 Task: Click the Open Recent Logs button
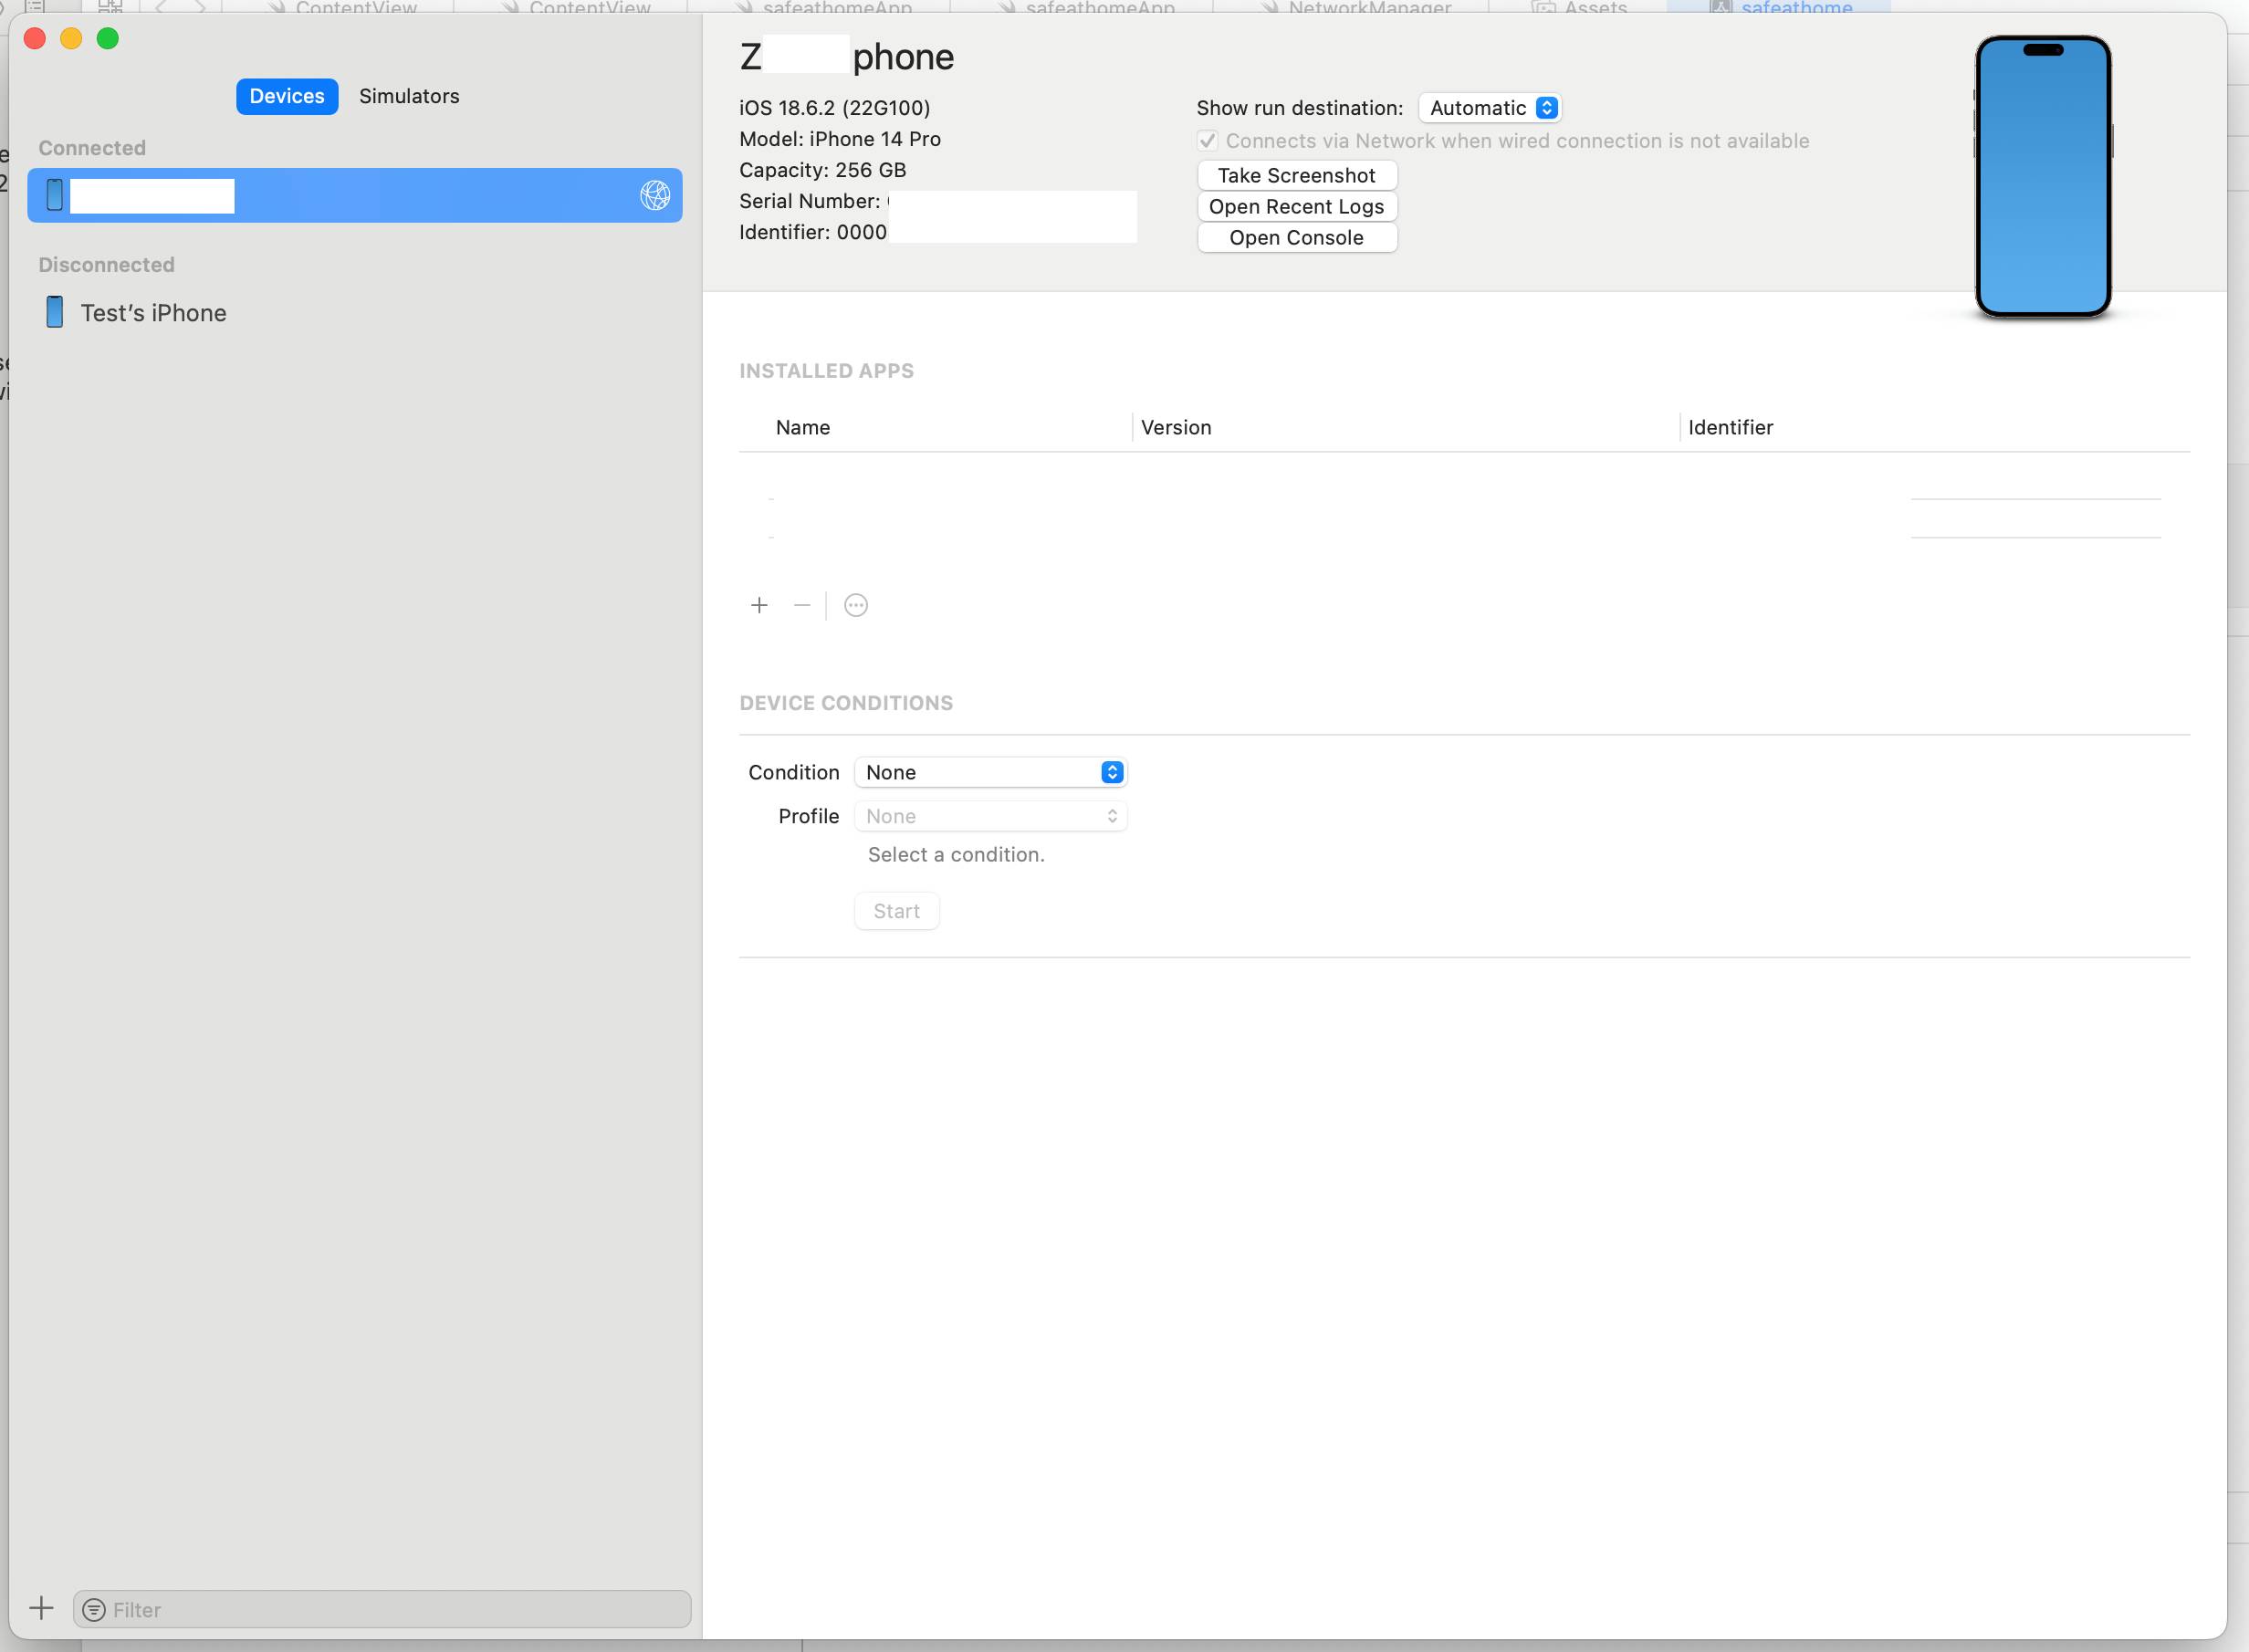1296,206
